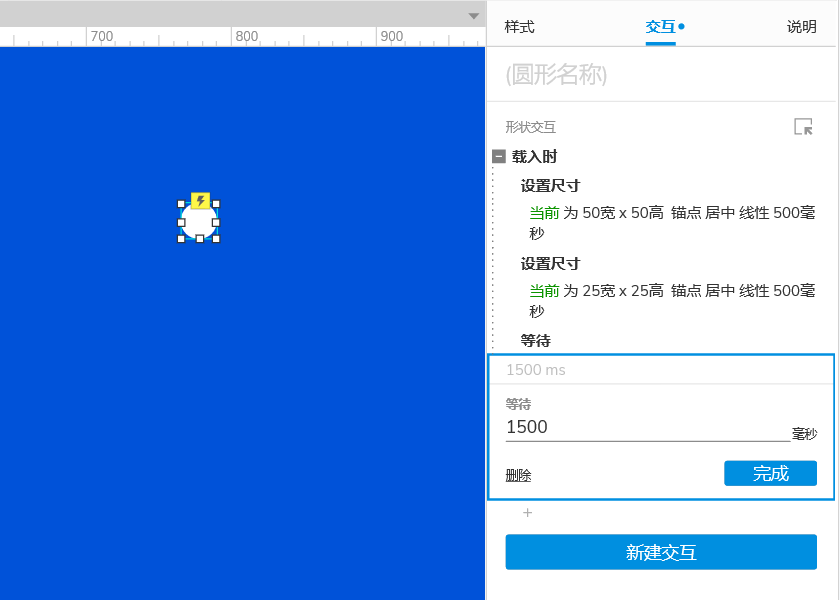Click the 圆形名称 name field
Viewport: 840px width, 600px height.
tap(661, 74)
